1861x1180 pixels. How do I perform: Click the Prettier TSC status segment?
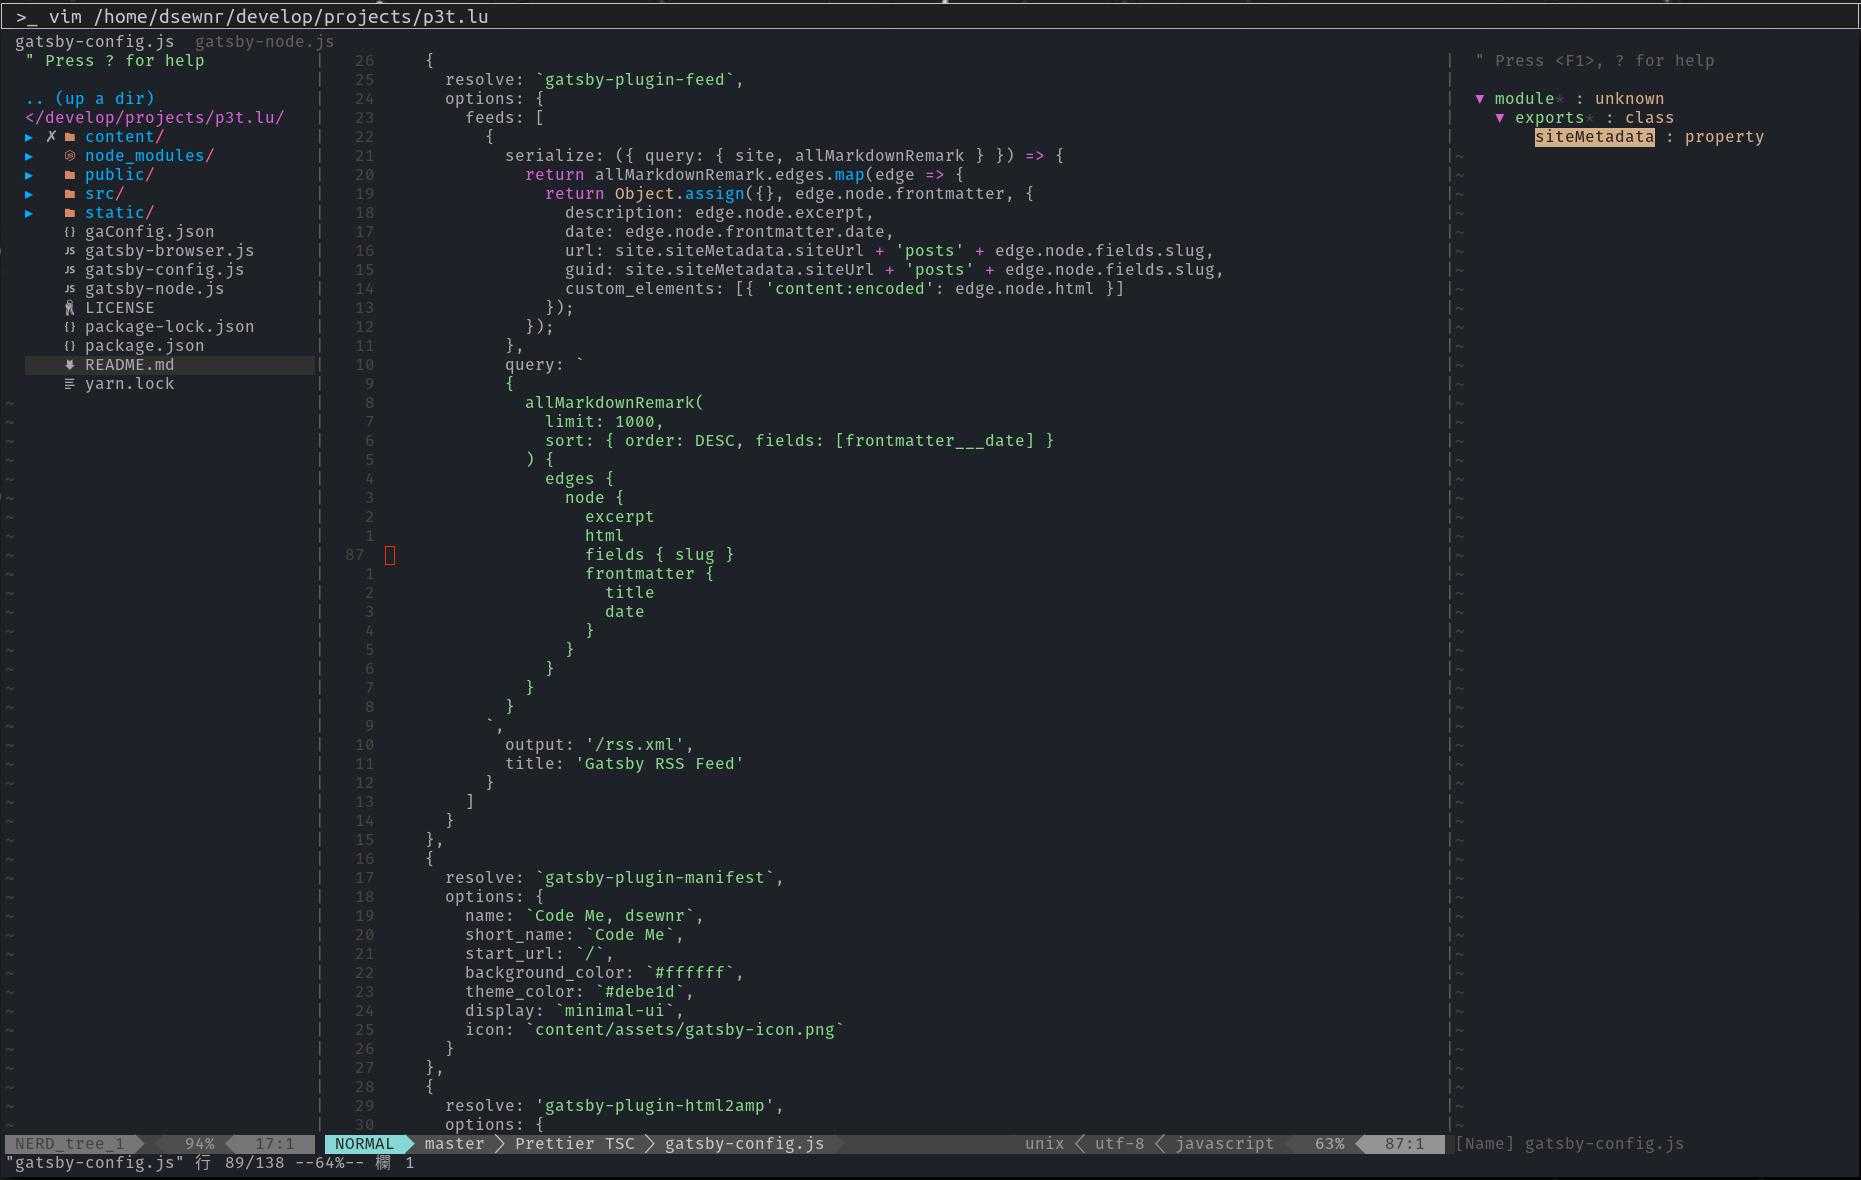[x=574, y=1144]
